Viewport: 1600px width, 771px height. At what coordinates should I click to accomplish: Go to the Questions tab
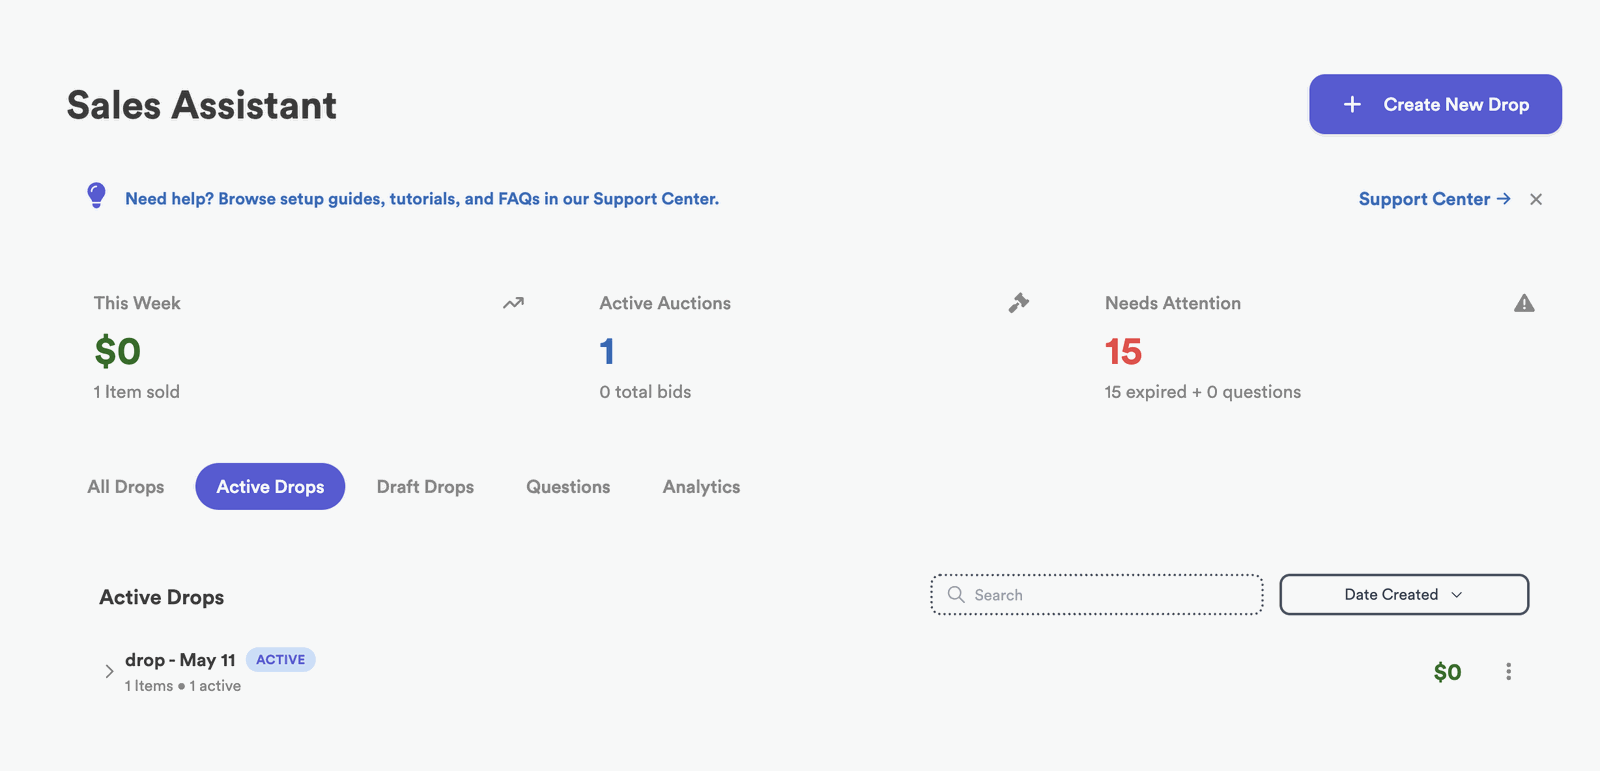(x=568, y=487)
